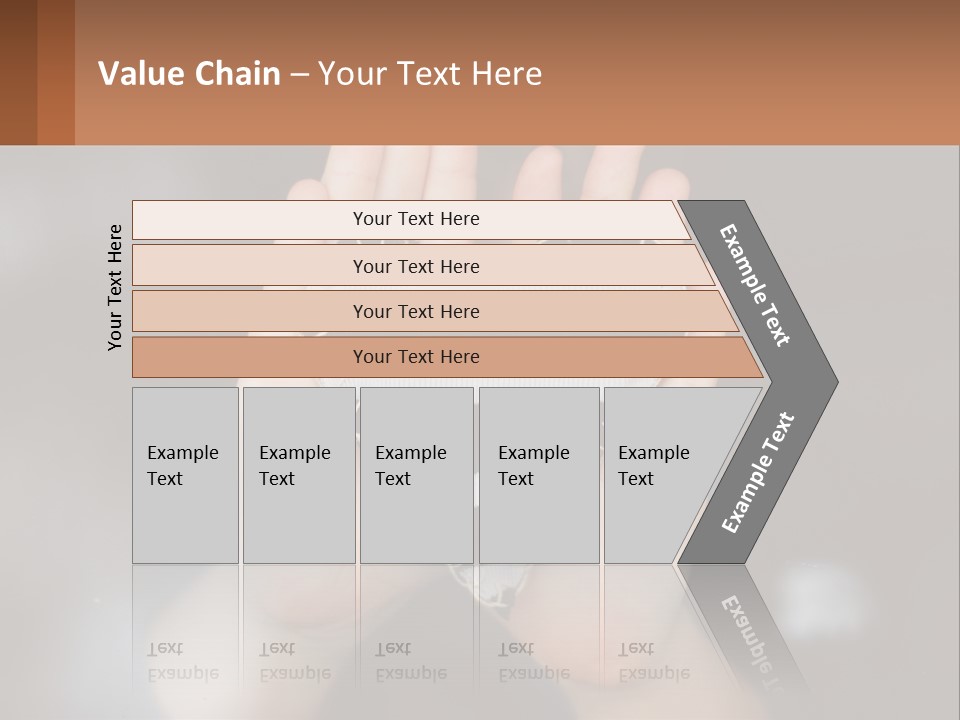Select the fifth pointed "Example Text" box
Image resolution: width=960 pixels, height=720 pixels.
coord(660,474)
